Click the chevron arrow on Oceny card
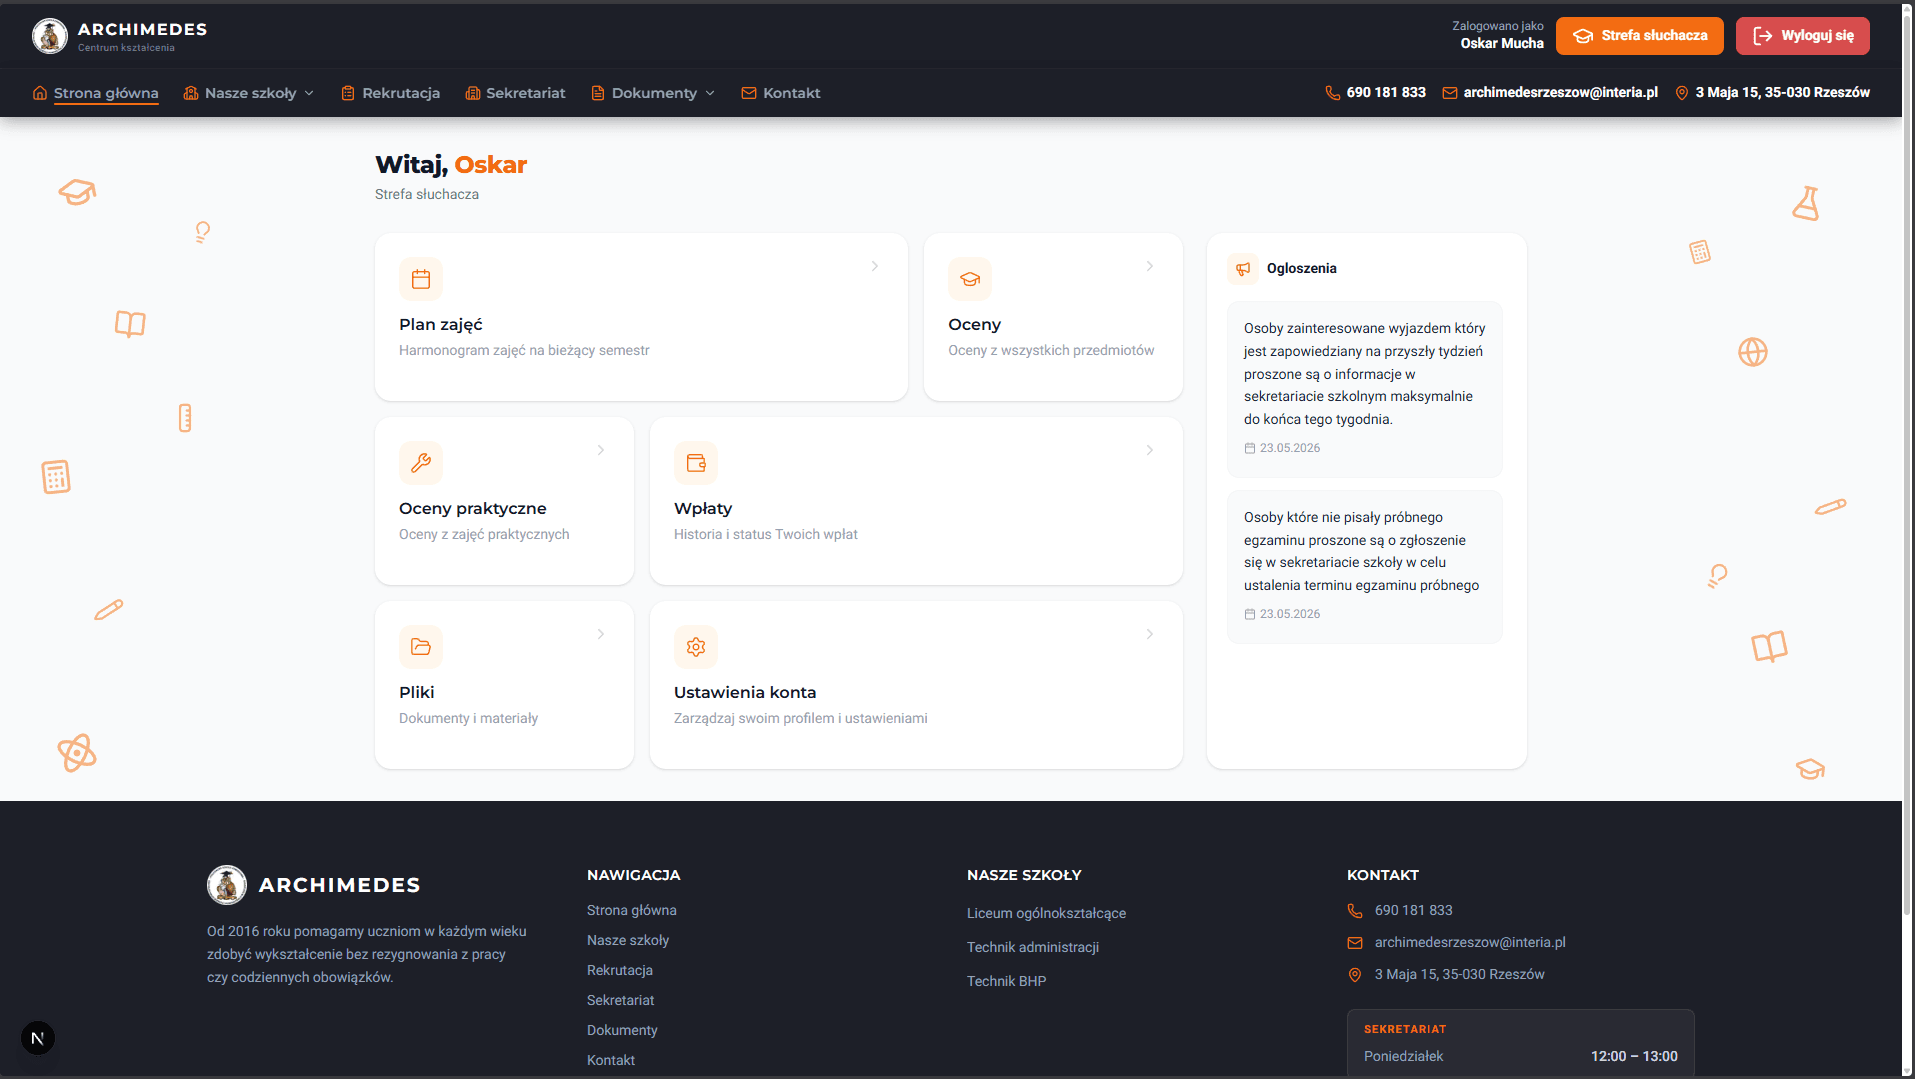1915x1079 pixels. coord(1150,266)
